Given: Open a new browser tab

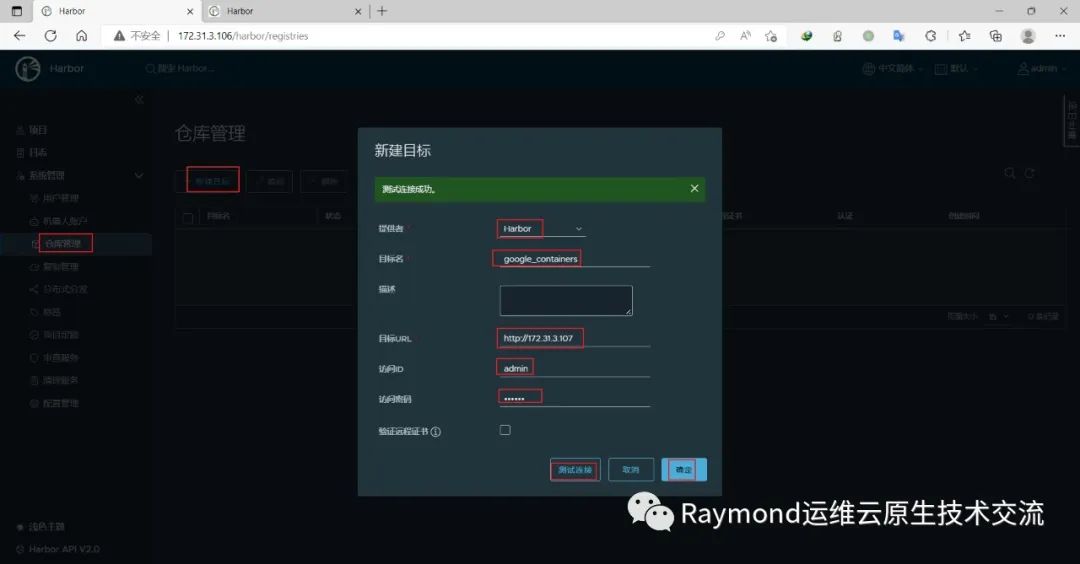Looking at the screenshot, I should pyautogui.click(x=382, y=11).
